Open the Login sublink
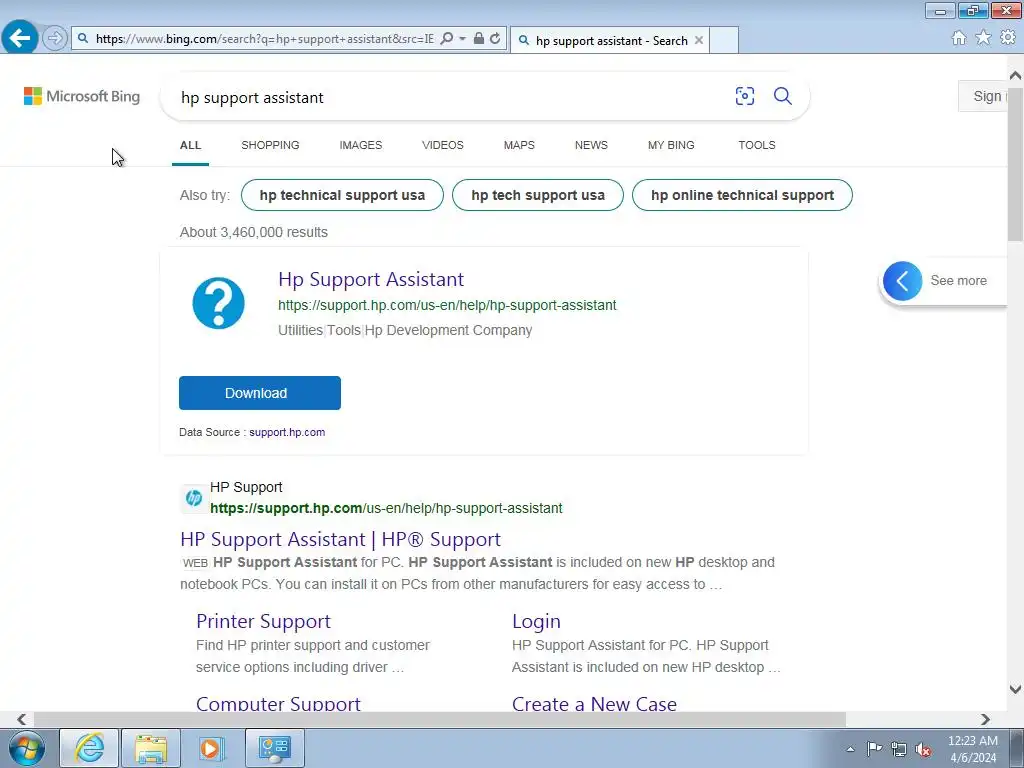1024x768 pixels. [536, 621]
